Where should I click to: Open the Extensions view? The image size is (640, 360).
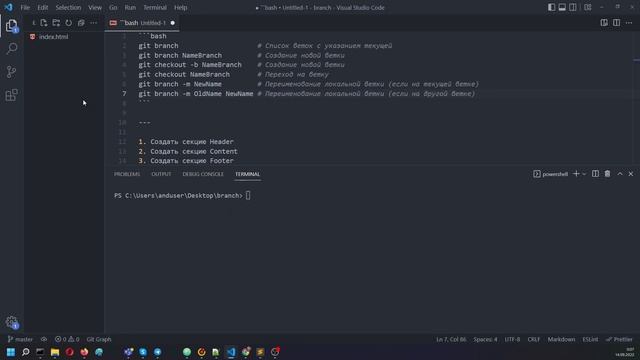pos(11,95)
